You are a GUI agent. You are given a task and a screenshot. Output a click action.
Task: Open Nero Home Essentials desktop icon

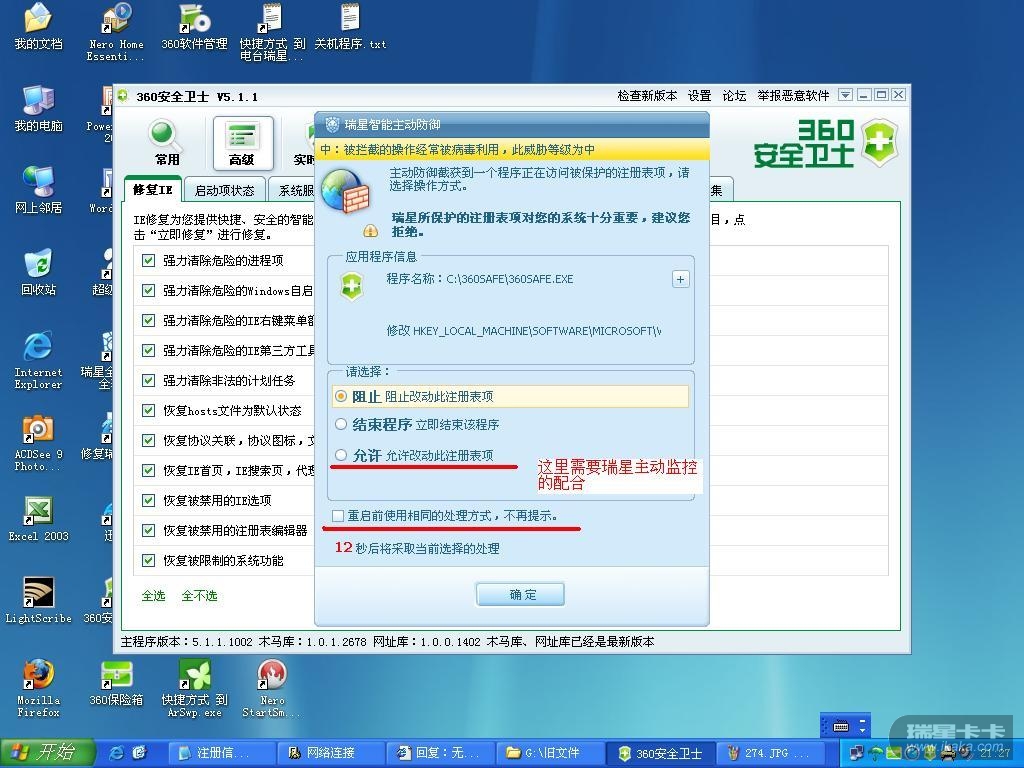(116, 31)
